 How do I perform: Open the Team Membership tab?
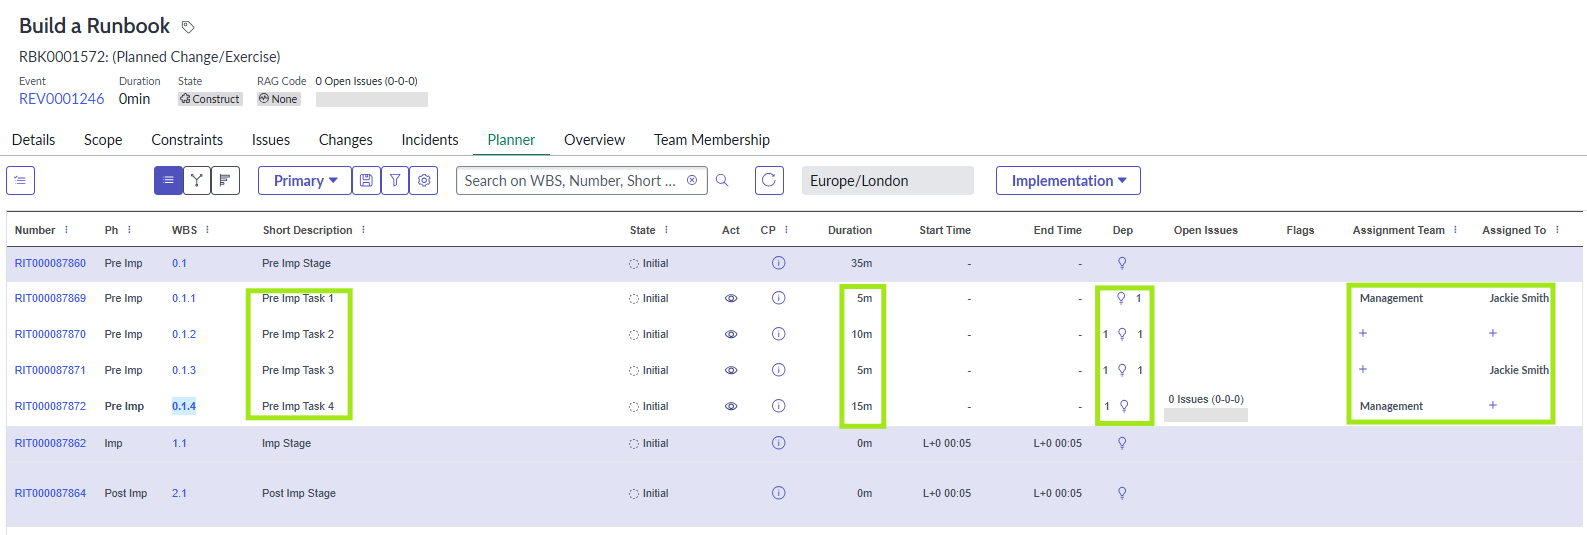coord(711,140)
